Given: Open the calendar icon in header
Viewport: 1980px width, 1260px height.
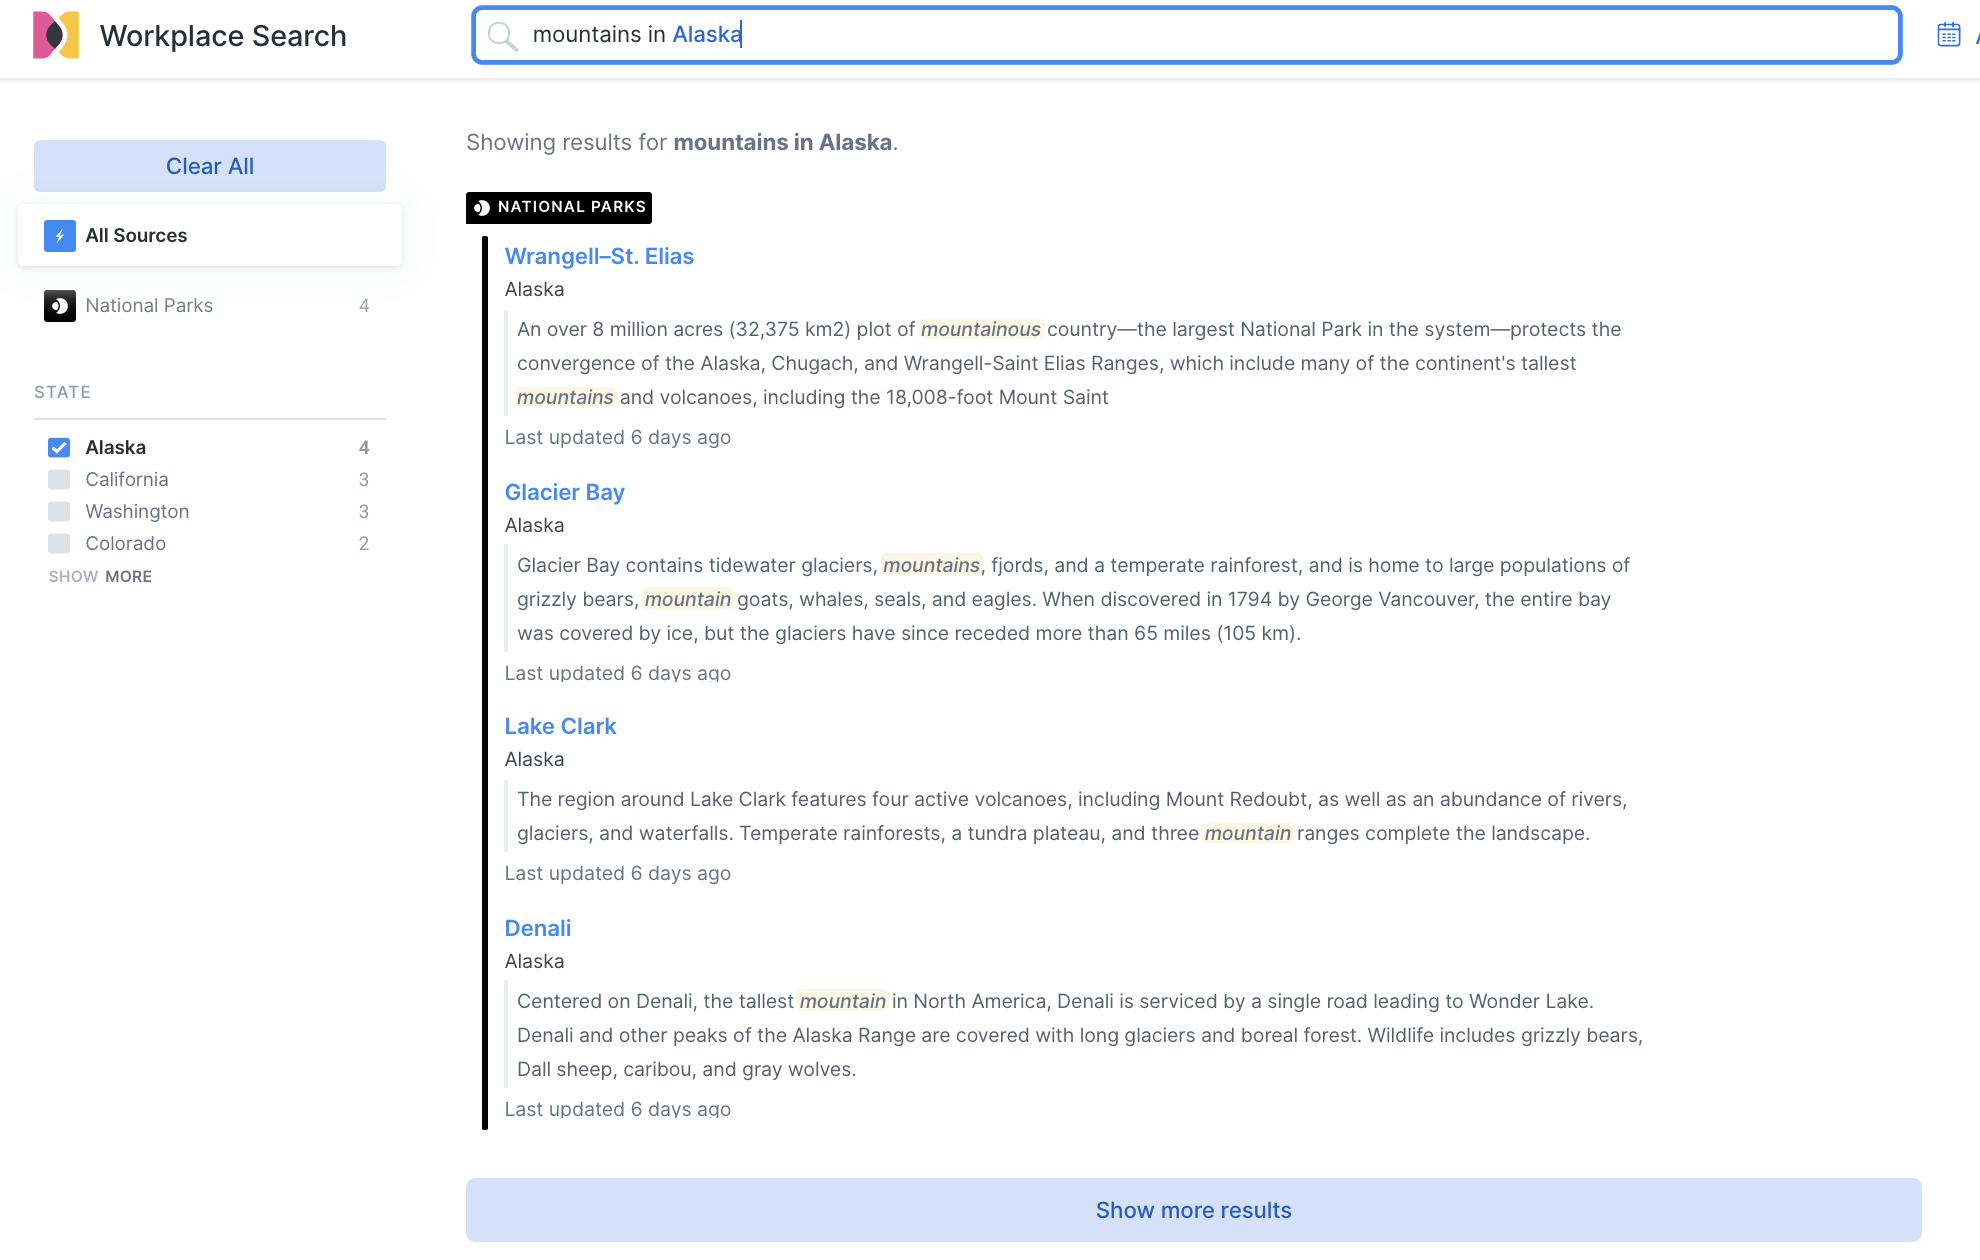Looking at the screenshot, I should [x=1948, y=35].
